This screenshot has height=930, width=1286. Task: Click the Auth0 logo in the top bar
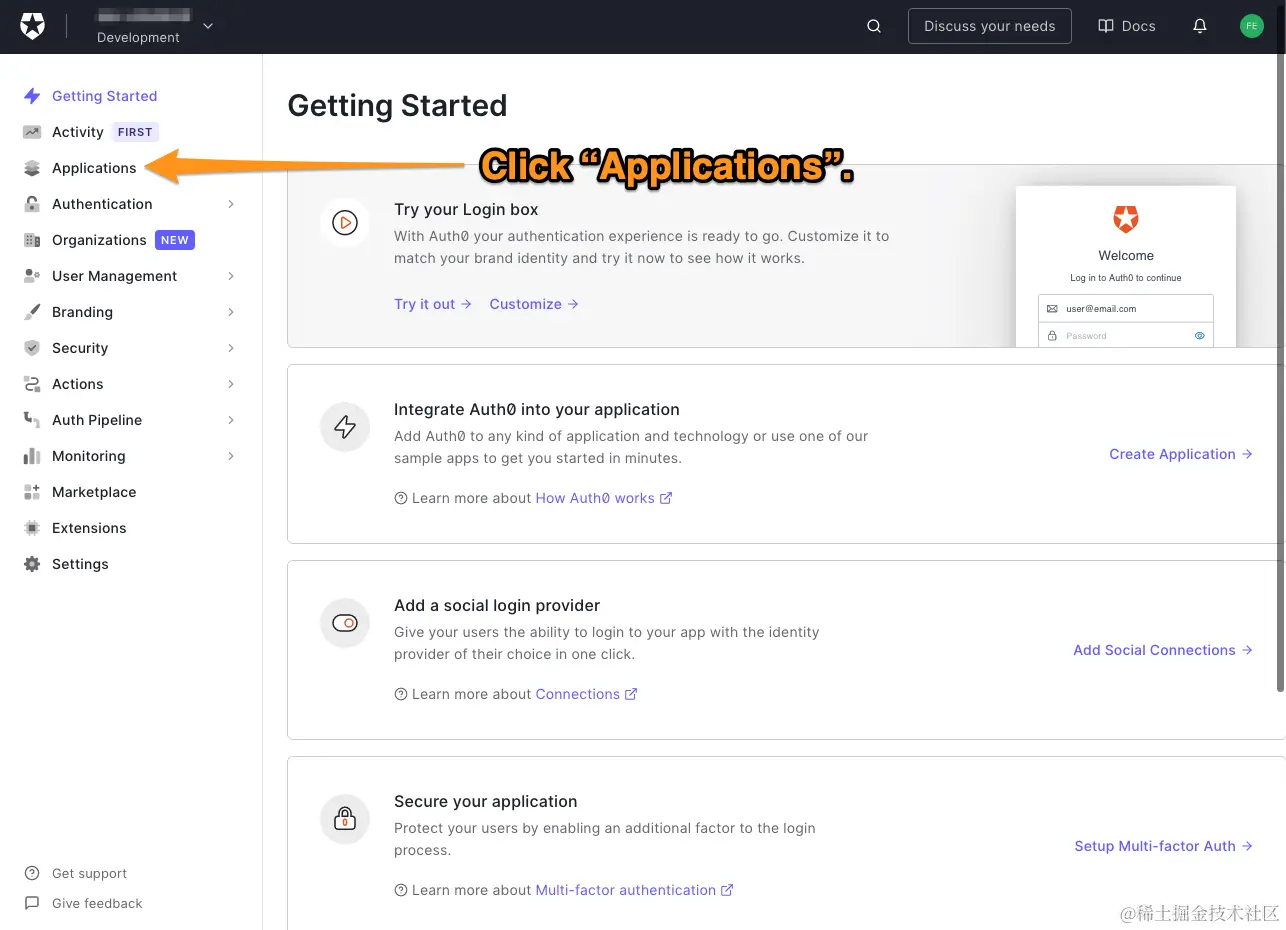coord(33,25)
